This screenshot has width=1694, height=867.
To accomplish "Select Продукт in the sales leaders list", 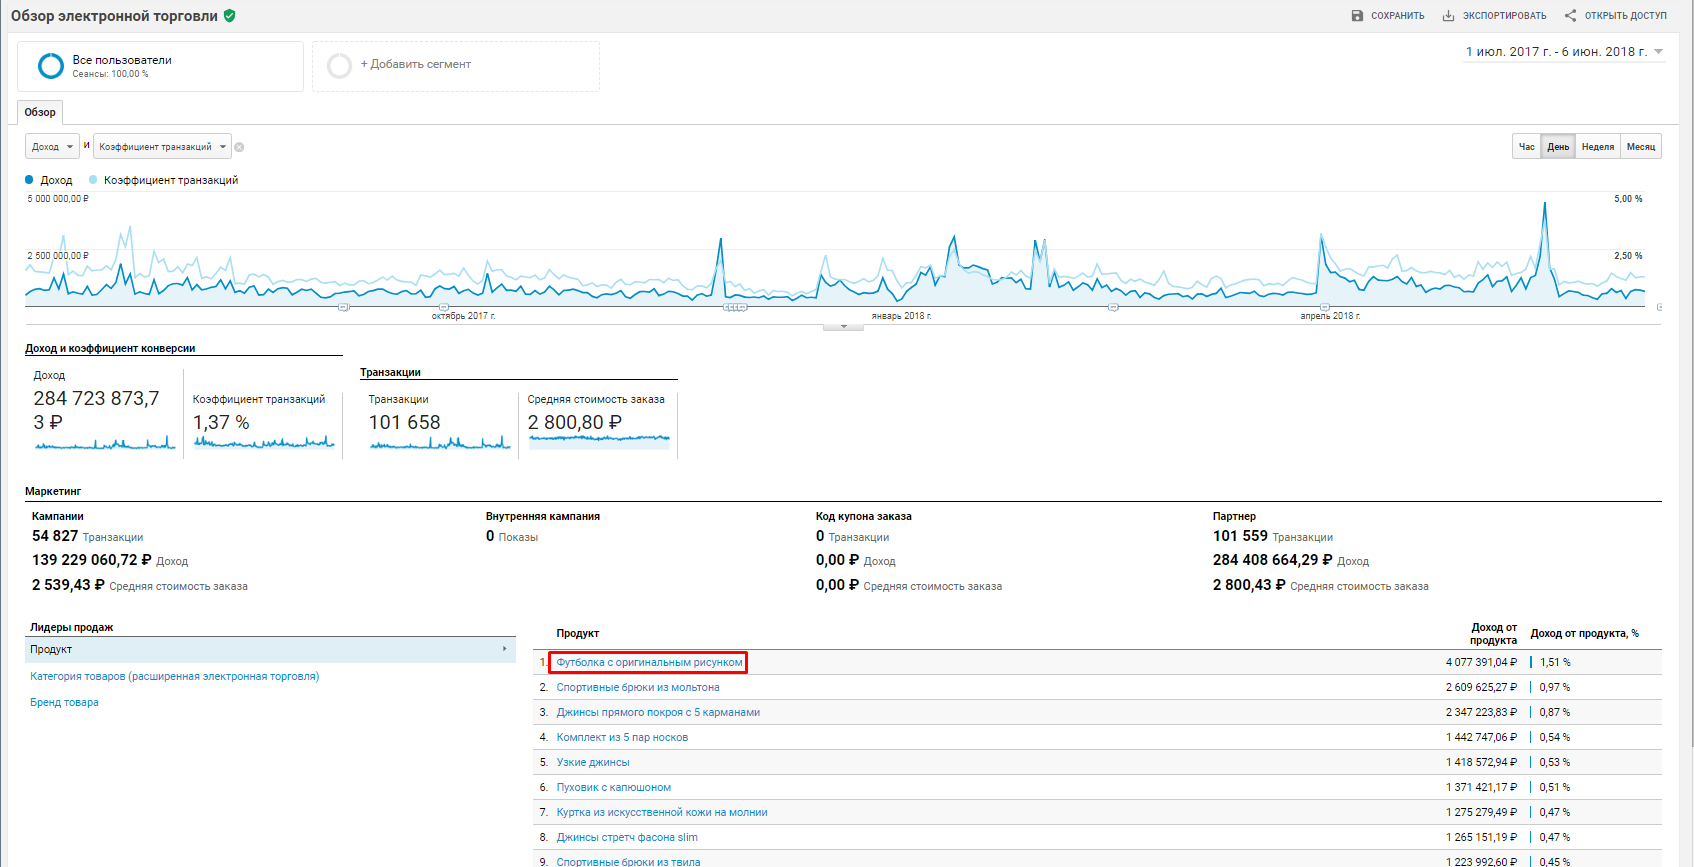I will click(x=270, y=650).
